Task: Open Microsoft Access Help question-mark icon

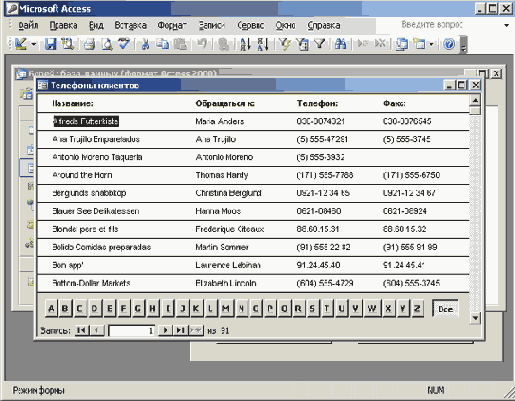Action: (x=449, y=44)
